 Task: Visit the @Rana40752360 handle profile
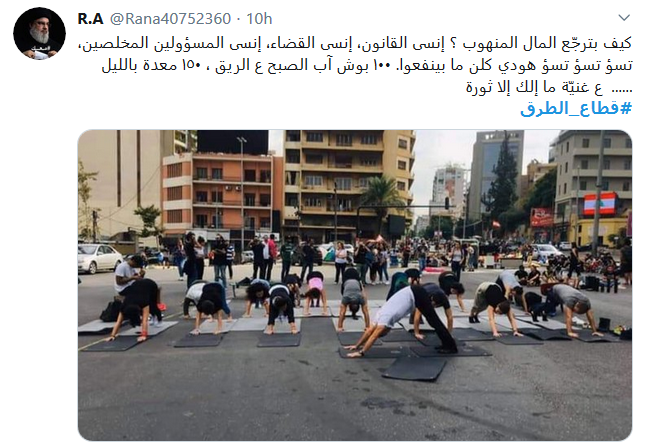click(x=171, y=19)
